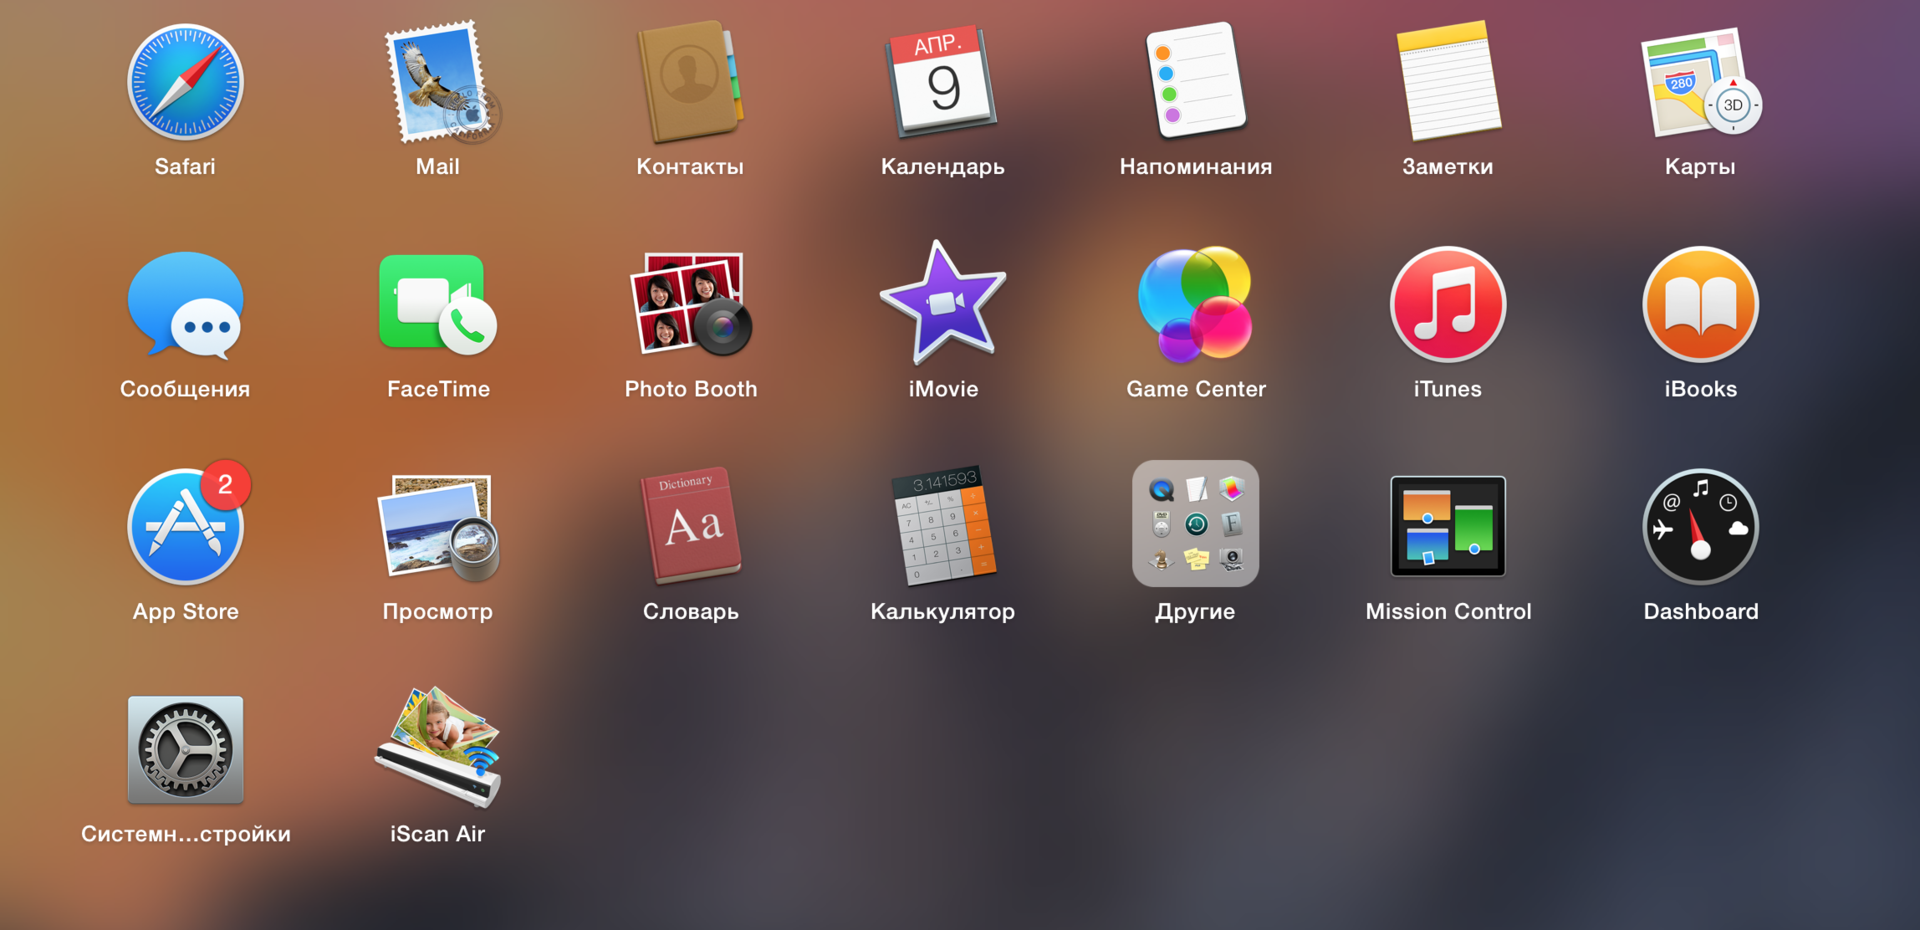Click the "Mission Control" label text
1920x930 pixels.
coord(1448,611)
